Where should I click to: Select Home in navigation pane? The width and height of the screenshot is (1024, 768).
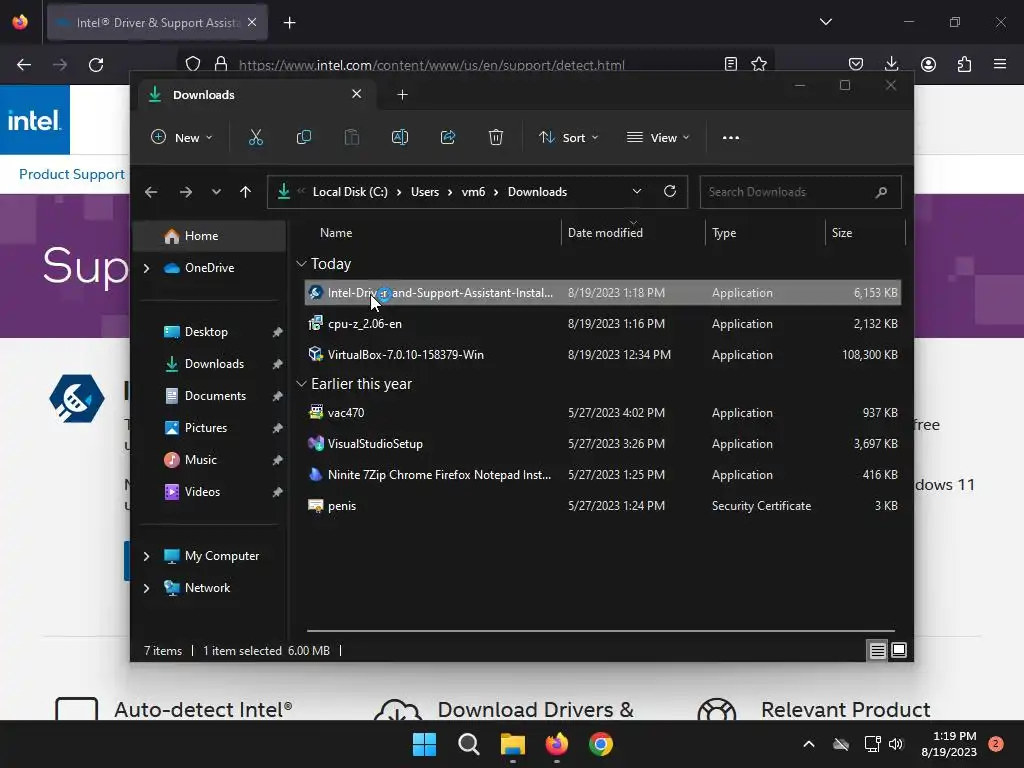[x=210, y=236]
